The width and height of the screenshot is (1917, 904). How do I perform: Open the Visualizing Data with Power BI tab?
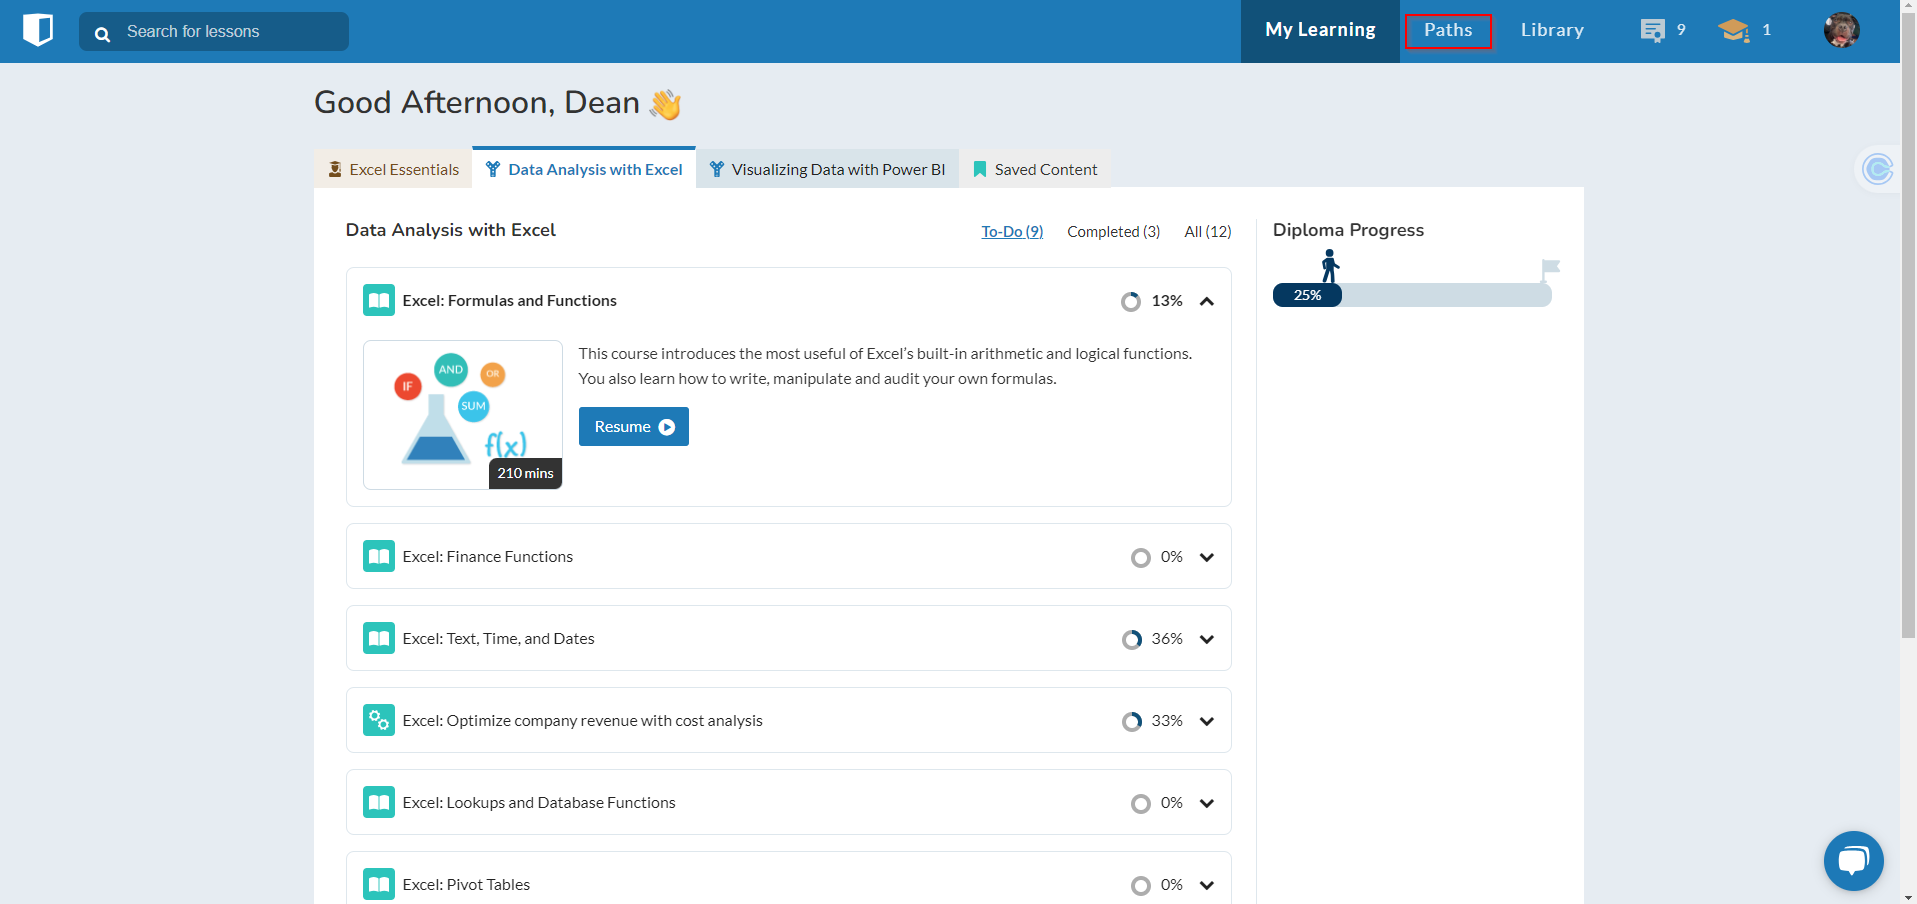coord(827,169)
